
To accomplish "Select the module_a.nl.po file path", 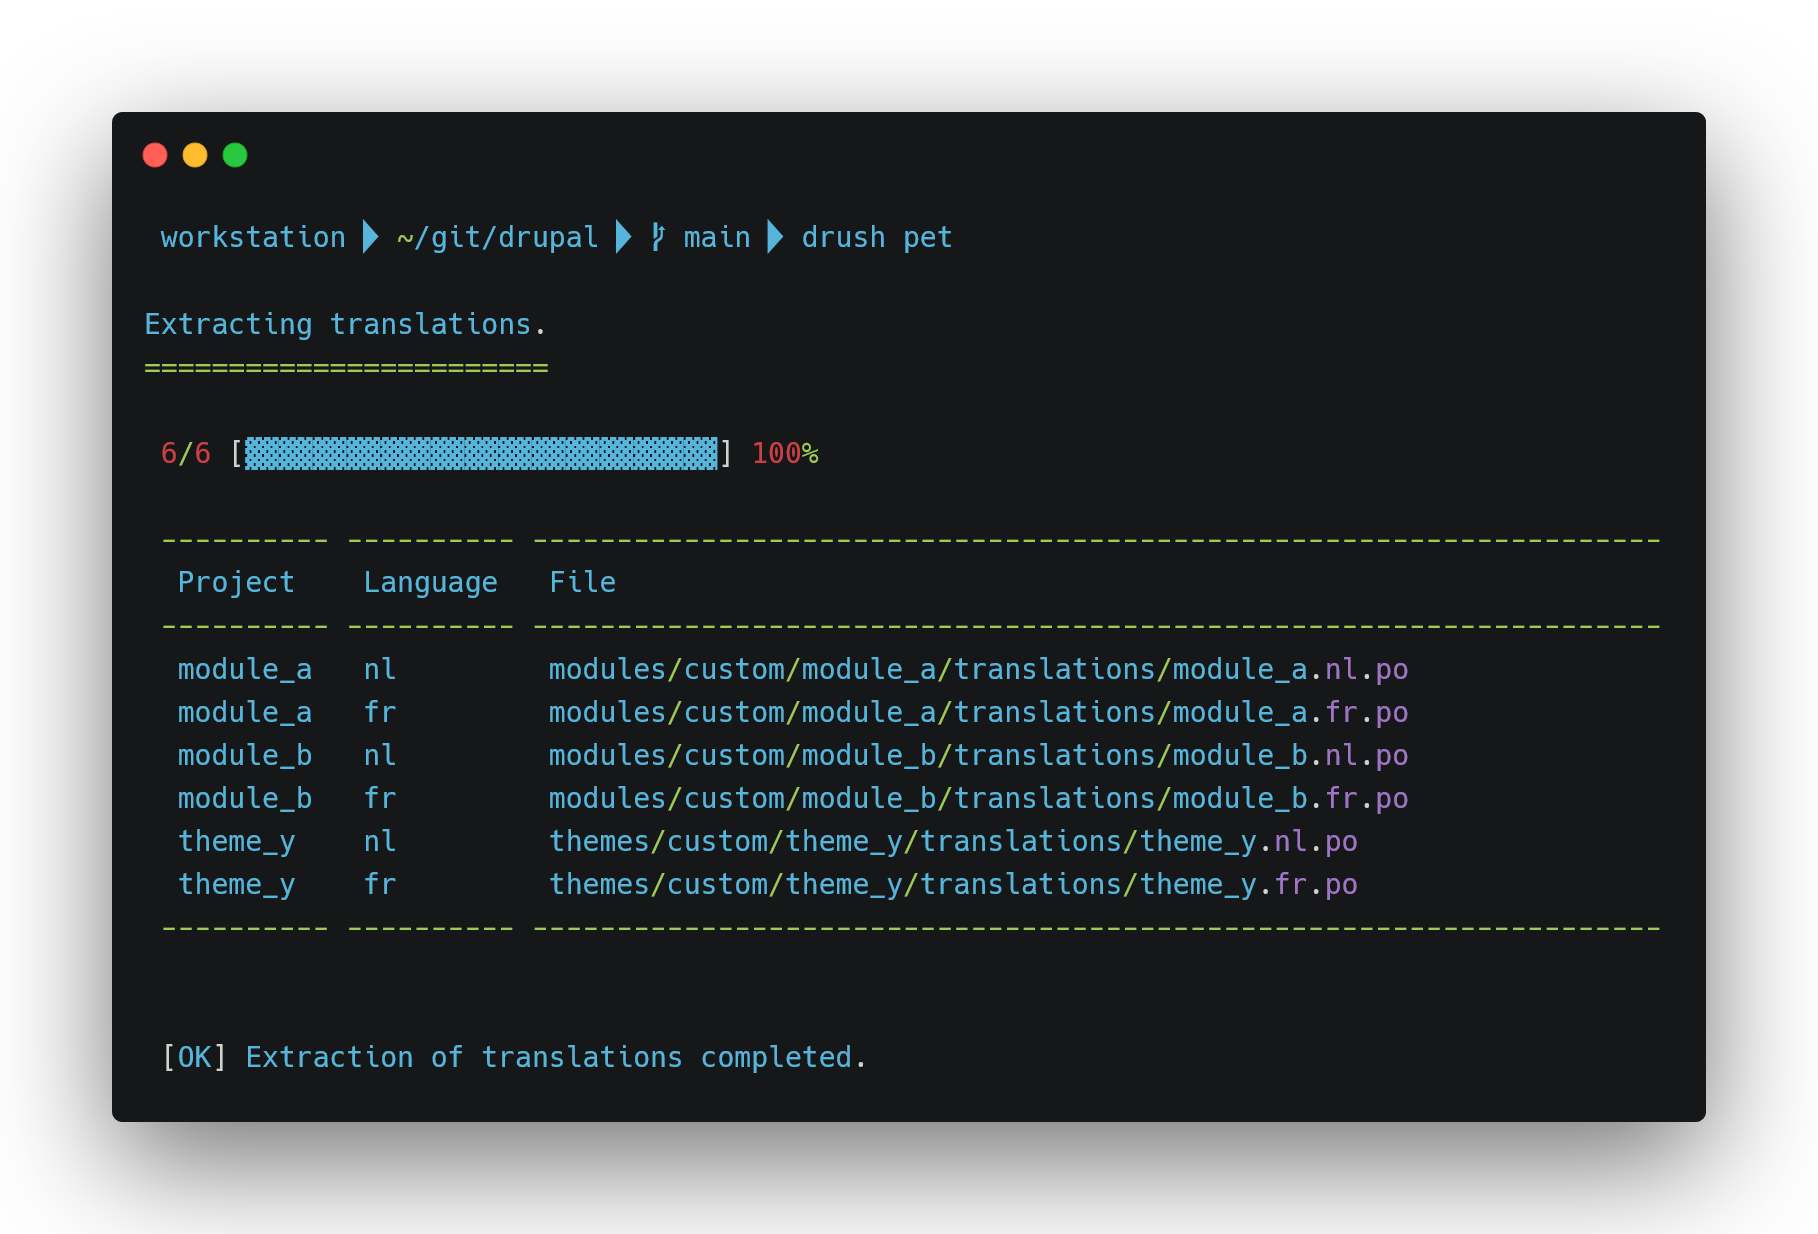I will pos(977,669).
